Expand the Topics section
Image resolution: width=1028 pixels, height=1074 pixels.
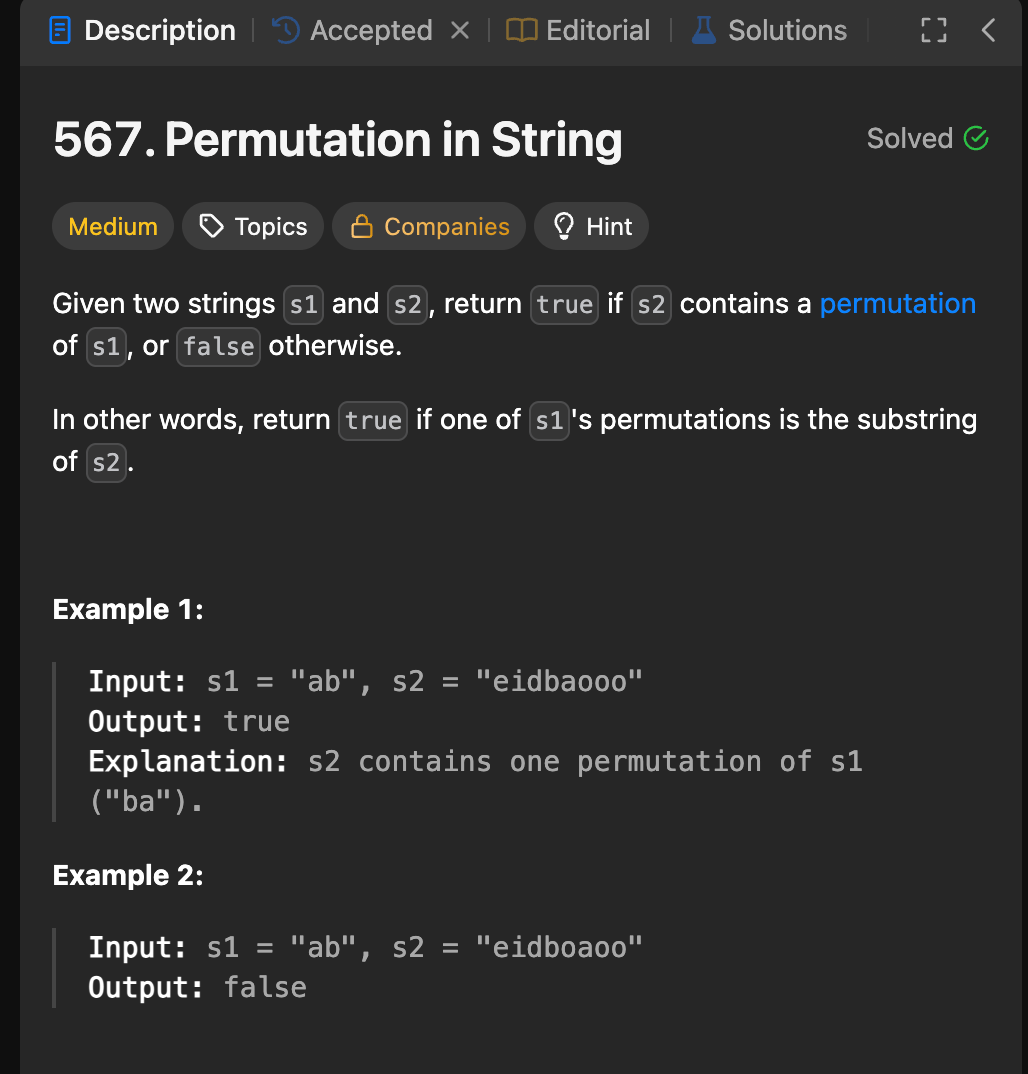click(253, 226)
